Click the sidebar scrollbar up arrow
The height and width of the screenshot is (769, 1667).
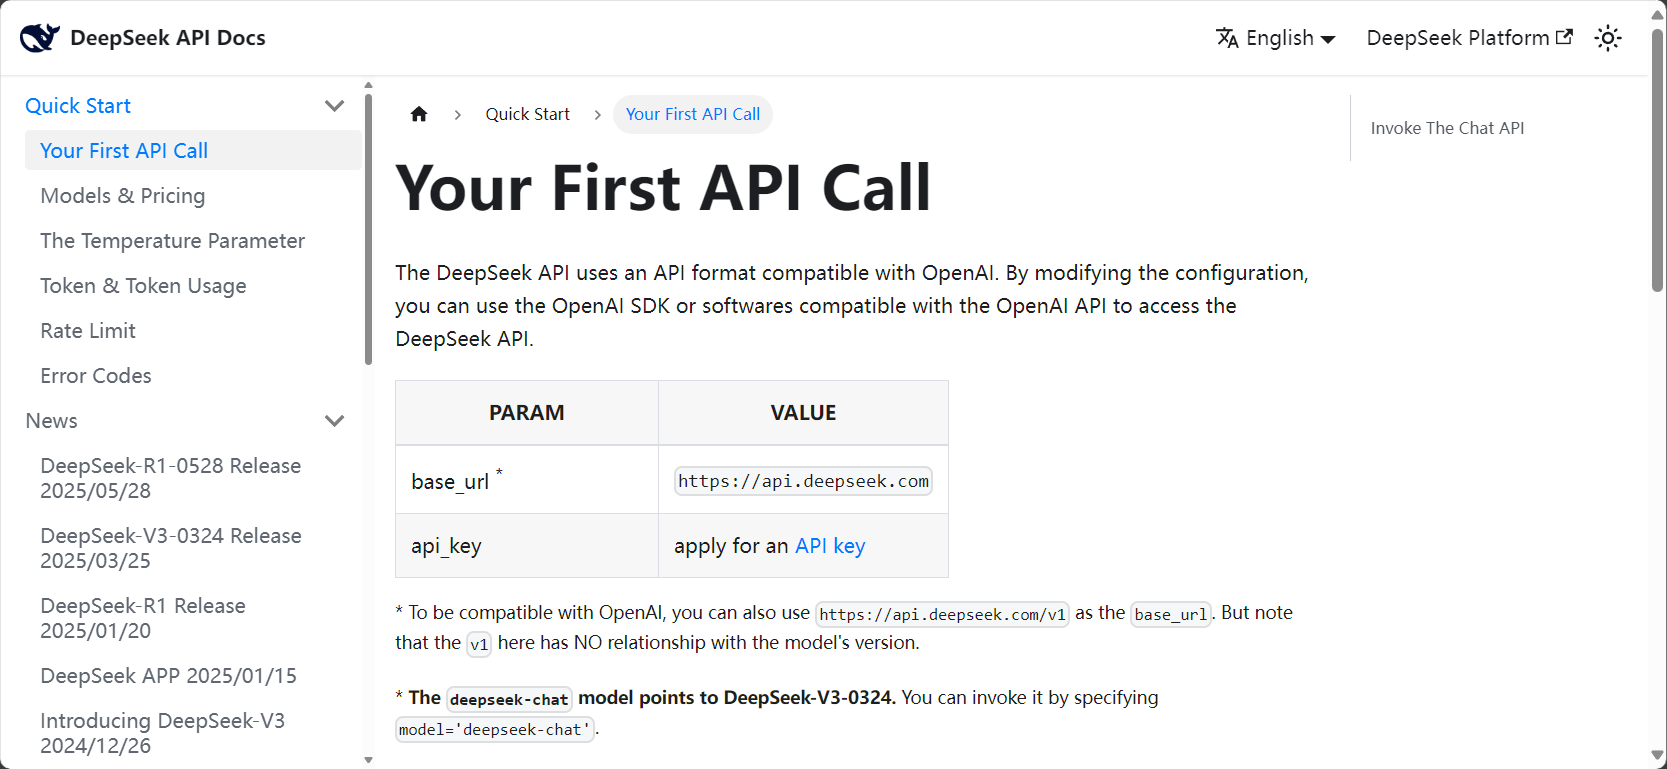(368, 86)
